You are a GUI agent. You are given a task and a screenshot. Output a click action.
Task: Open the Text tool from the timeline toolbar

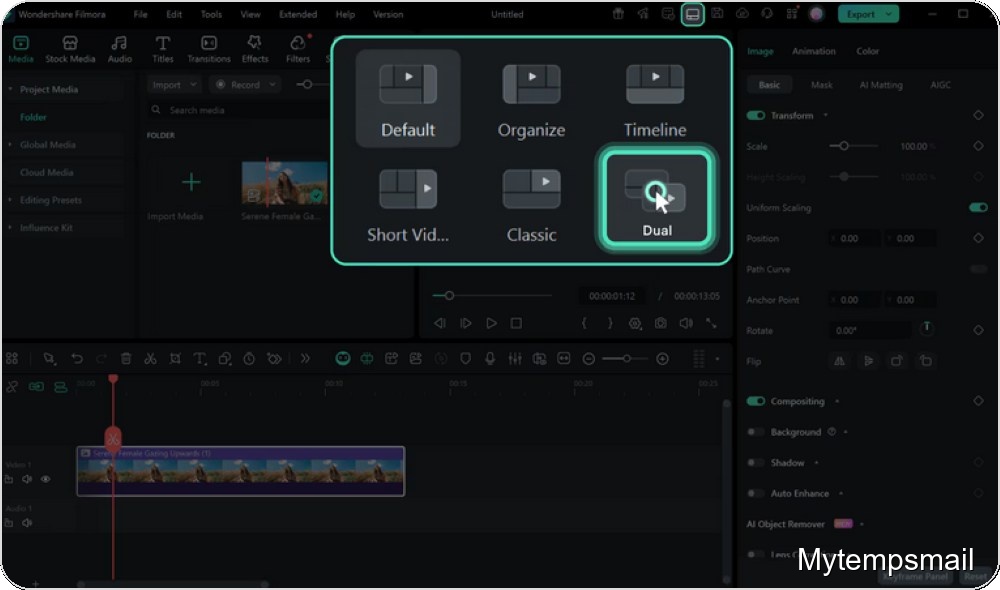click(199, 358)
